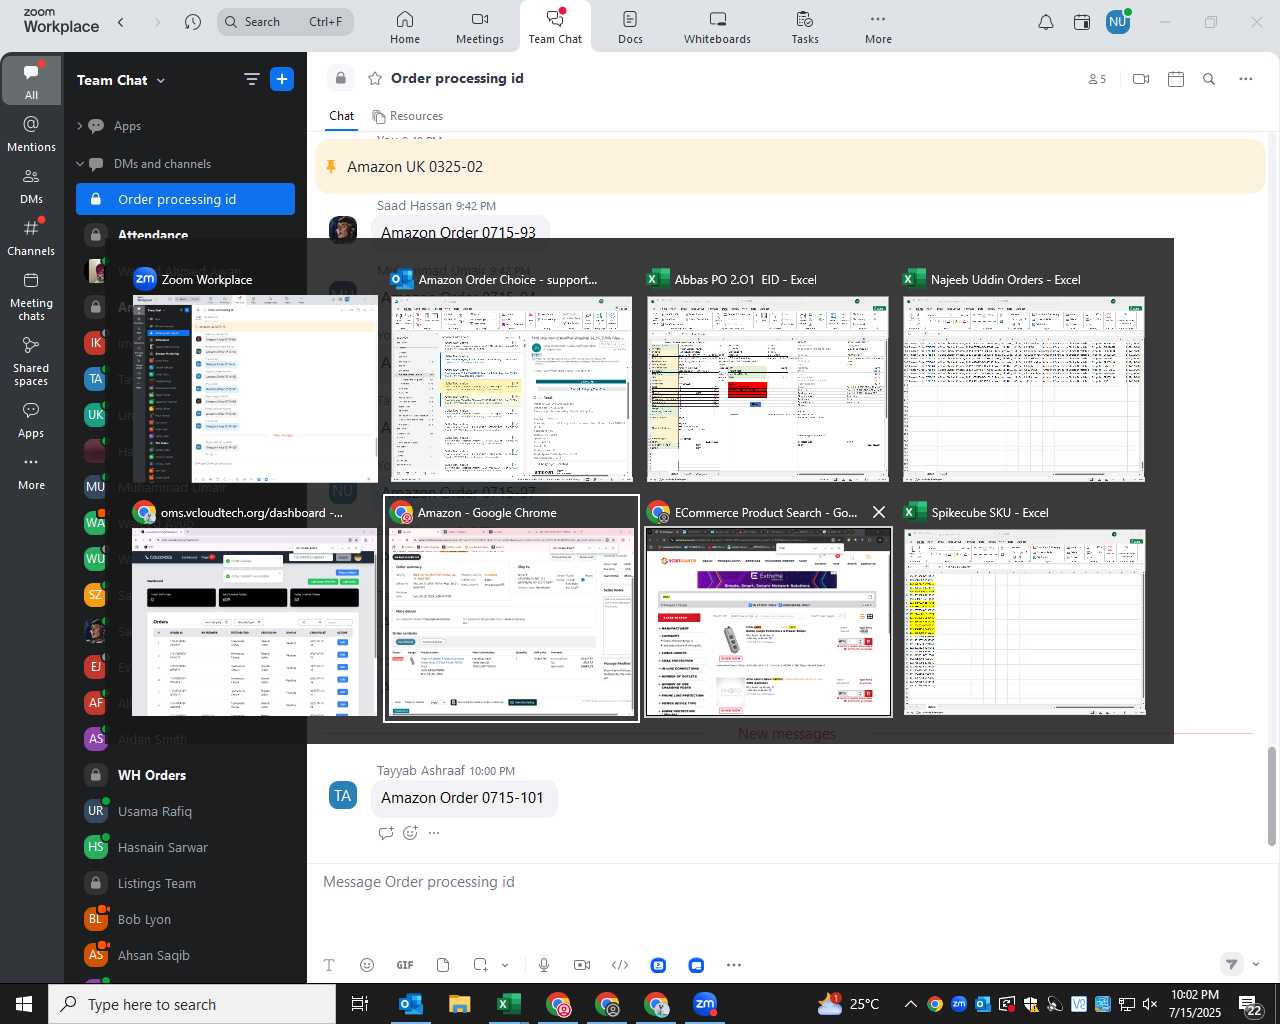
Task: Open the emoji picker in the composer
Action: (x=367, y=965)
